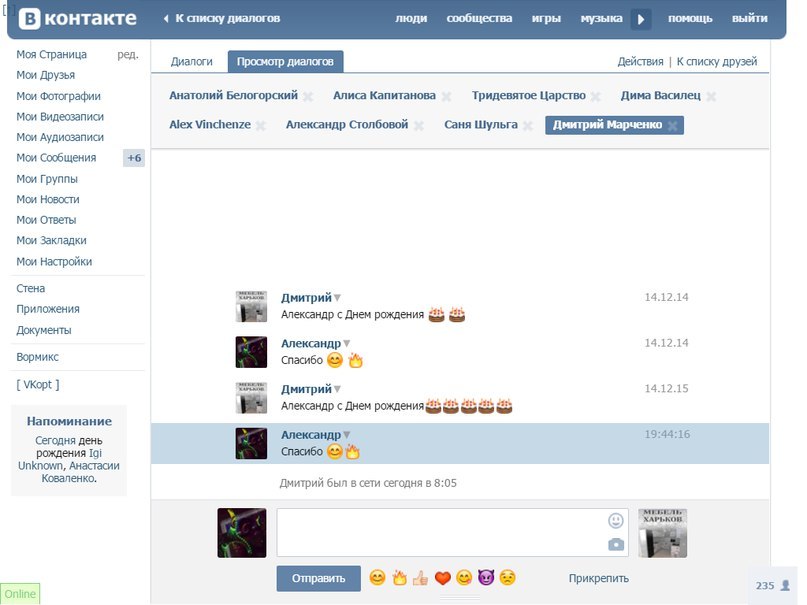
Task: Switch to the Диалоги tab
Action: click(192, 62)
